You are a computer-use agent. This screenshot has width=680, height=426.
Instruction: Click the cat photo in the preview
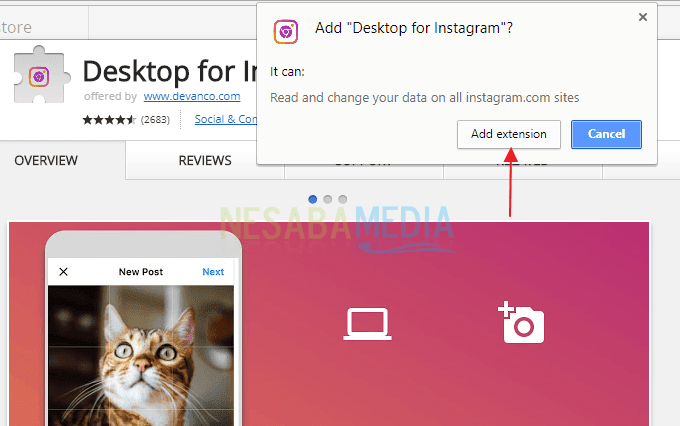click(141, 355)
